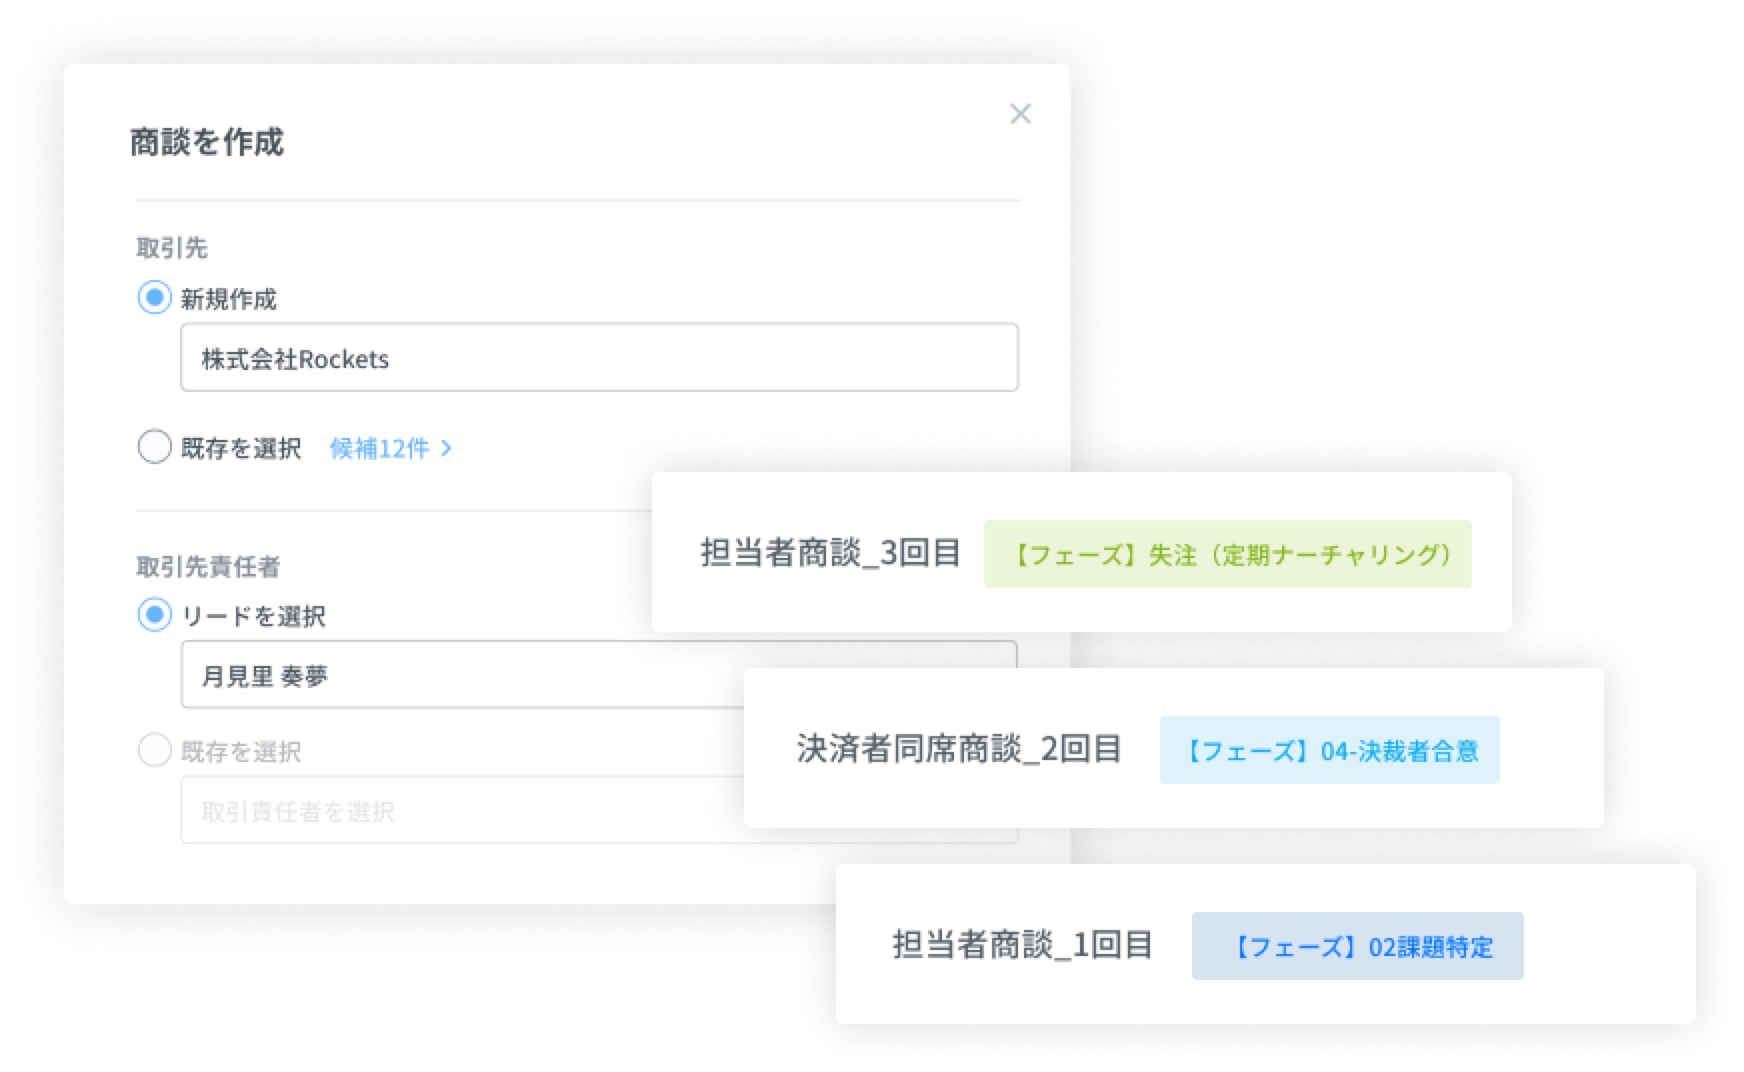Click the 04-決裁者合意 phase tag
This screenshot has width=1744, height=1072.
1329,750
